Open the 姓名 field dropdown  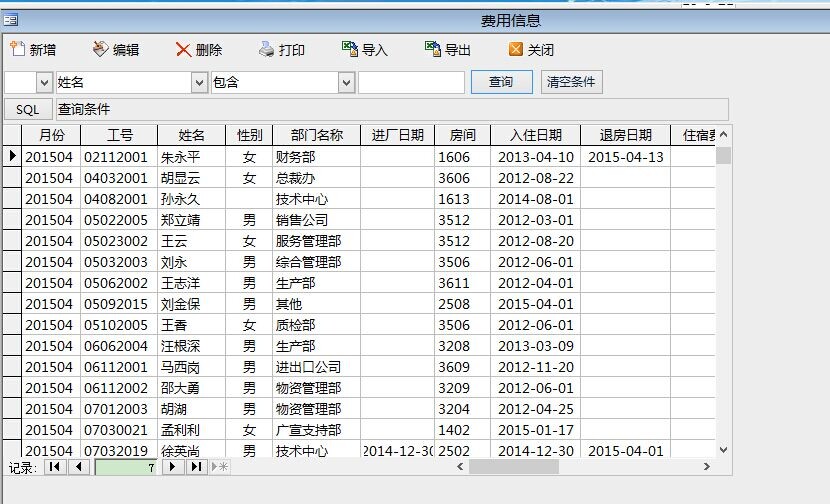click(x=199, y=82)
